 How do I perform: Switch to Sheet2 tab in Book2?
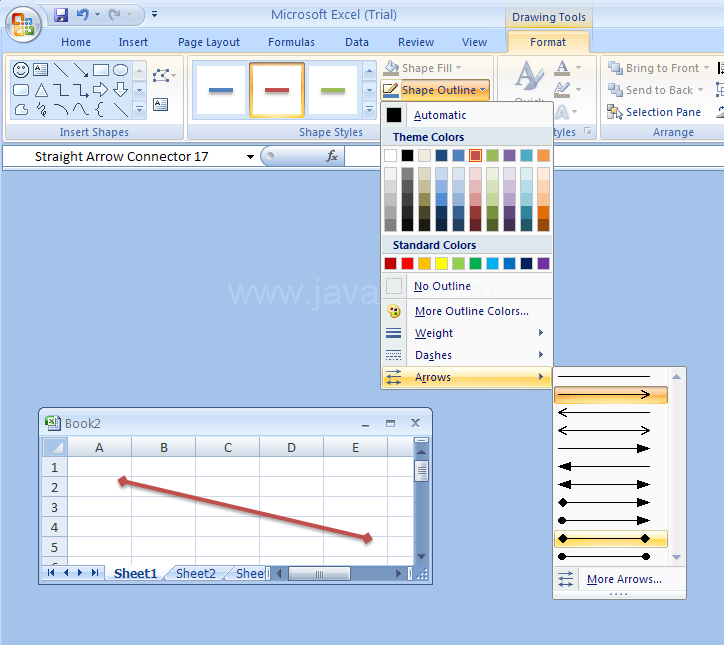(x=196, y=573)
